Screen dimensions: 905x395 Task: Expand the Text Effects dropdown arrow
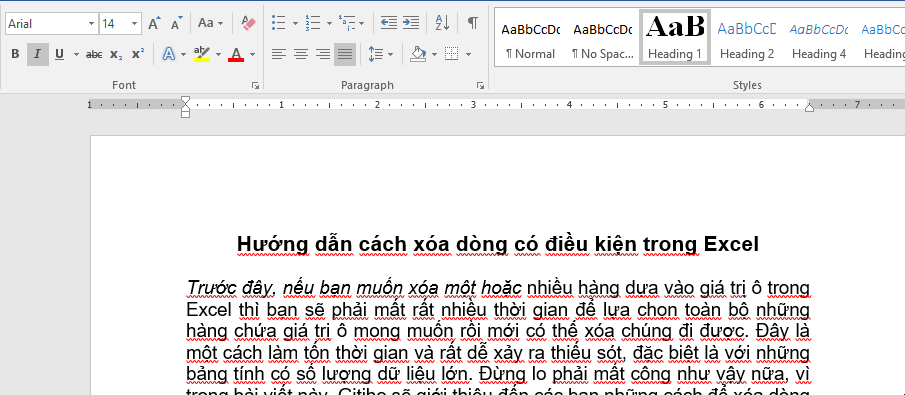pos(184,54)
